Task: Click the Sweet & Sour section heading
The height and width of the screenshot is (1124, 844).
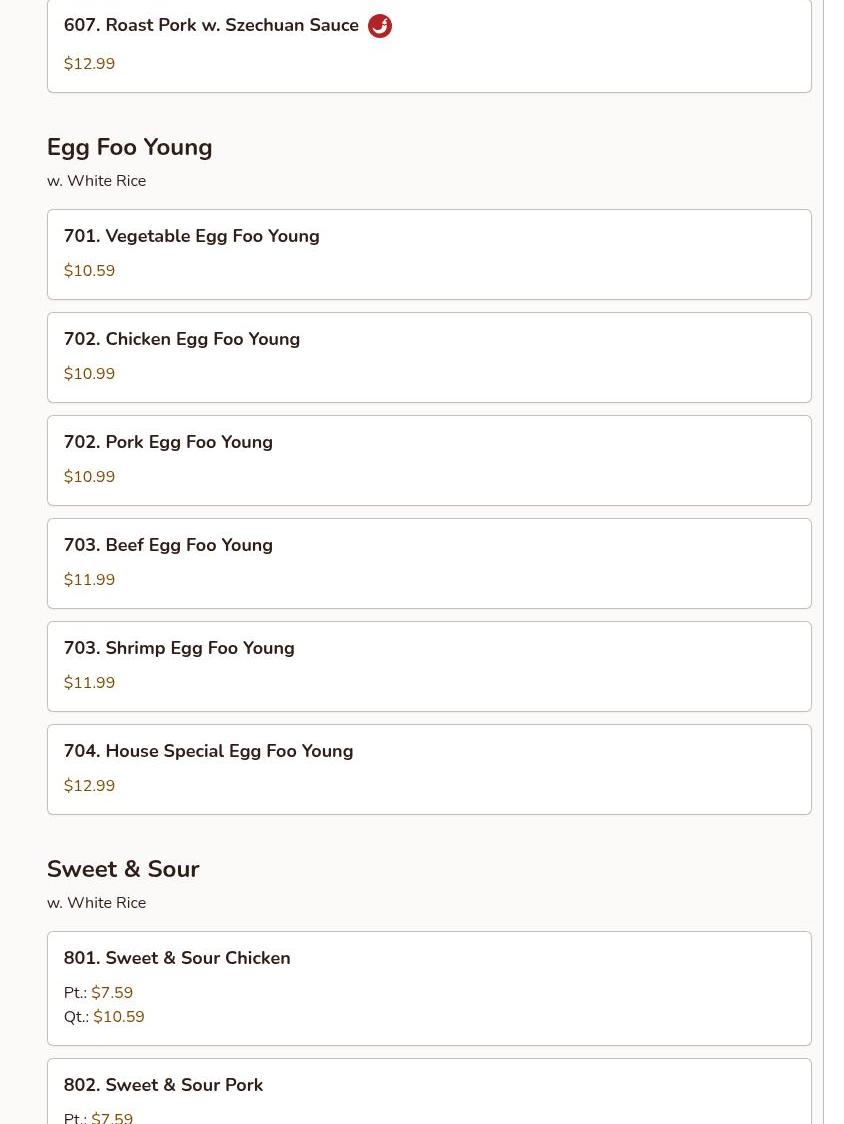Action: [123, 869]
